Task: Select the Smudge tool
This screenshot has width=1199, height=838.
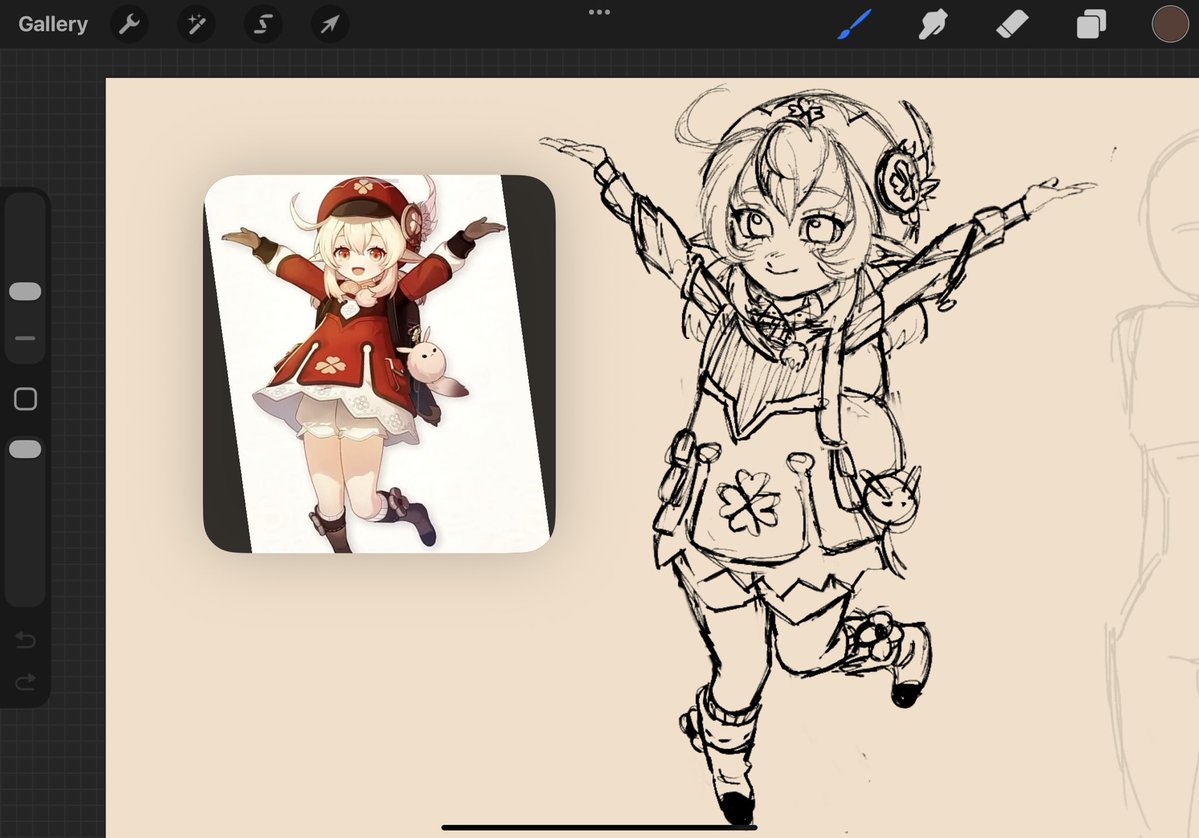Action: (934, 24)
